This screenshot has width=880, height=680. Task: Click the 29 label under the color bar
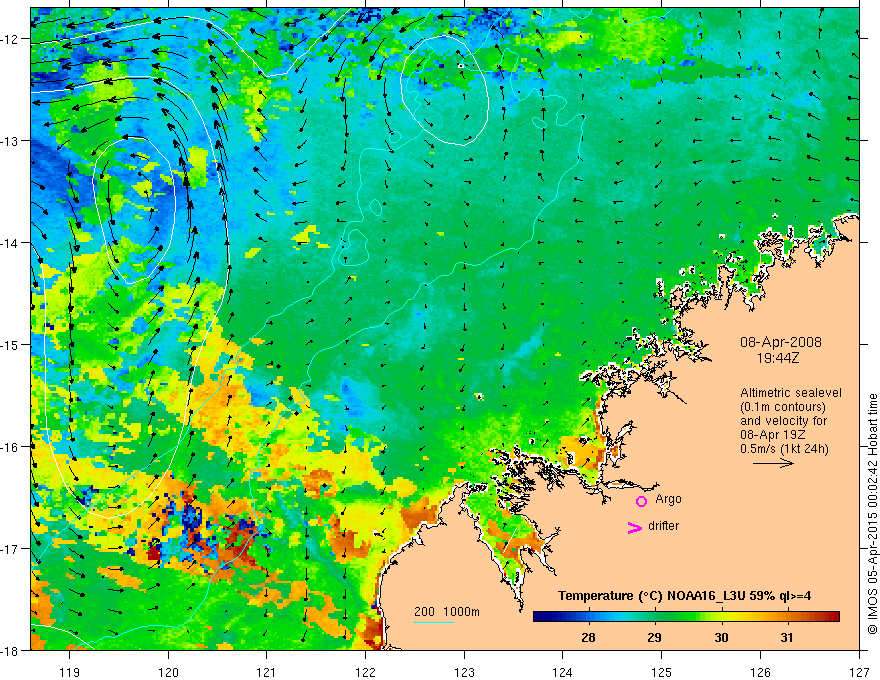(x=654, y=637)
